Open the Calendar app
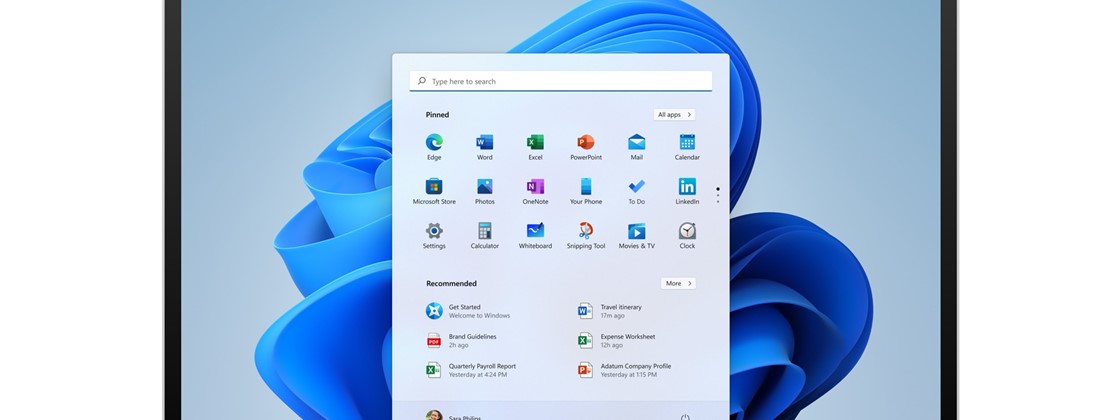This screenshot has width=1120, height=420. coord(687,146)
